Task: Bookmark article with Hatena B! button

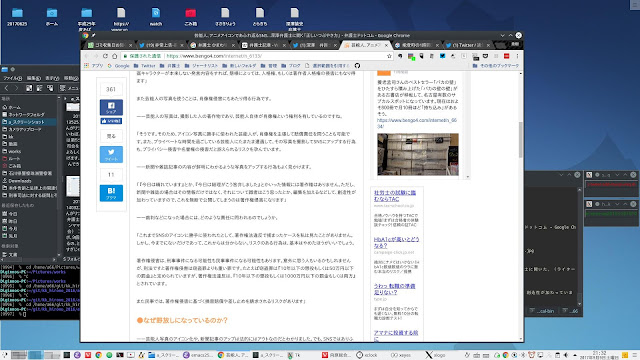Action: tap(111, 193)
